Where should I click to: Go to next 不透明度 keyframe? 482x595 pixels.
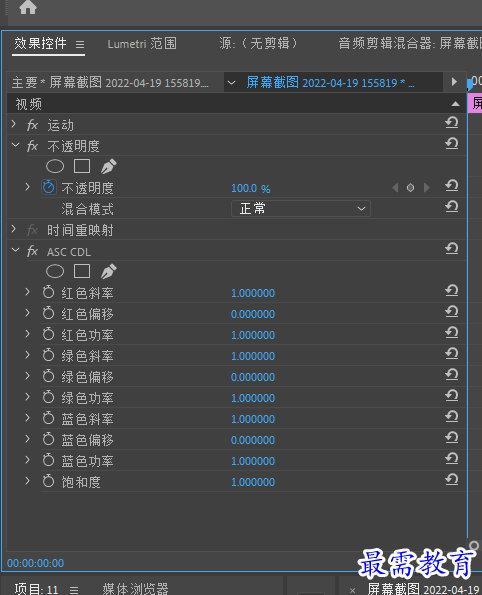427,187
